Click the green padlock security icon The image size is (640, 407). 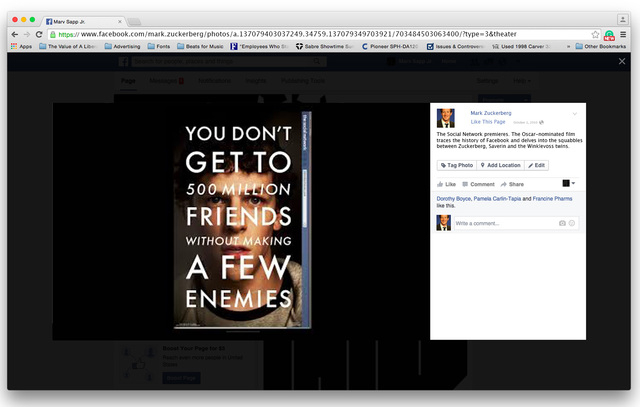(53, 35)
